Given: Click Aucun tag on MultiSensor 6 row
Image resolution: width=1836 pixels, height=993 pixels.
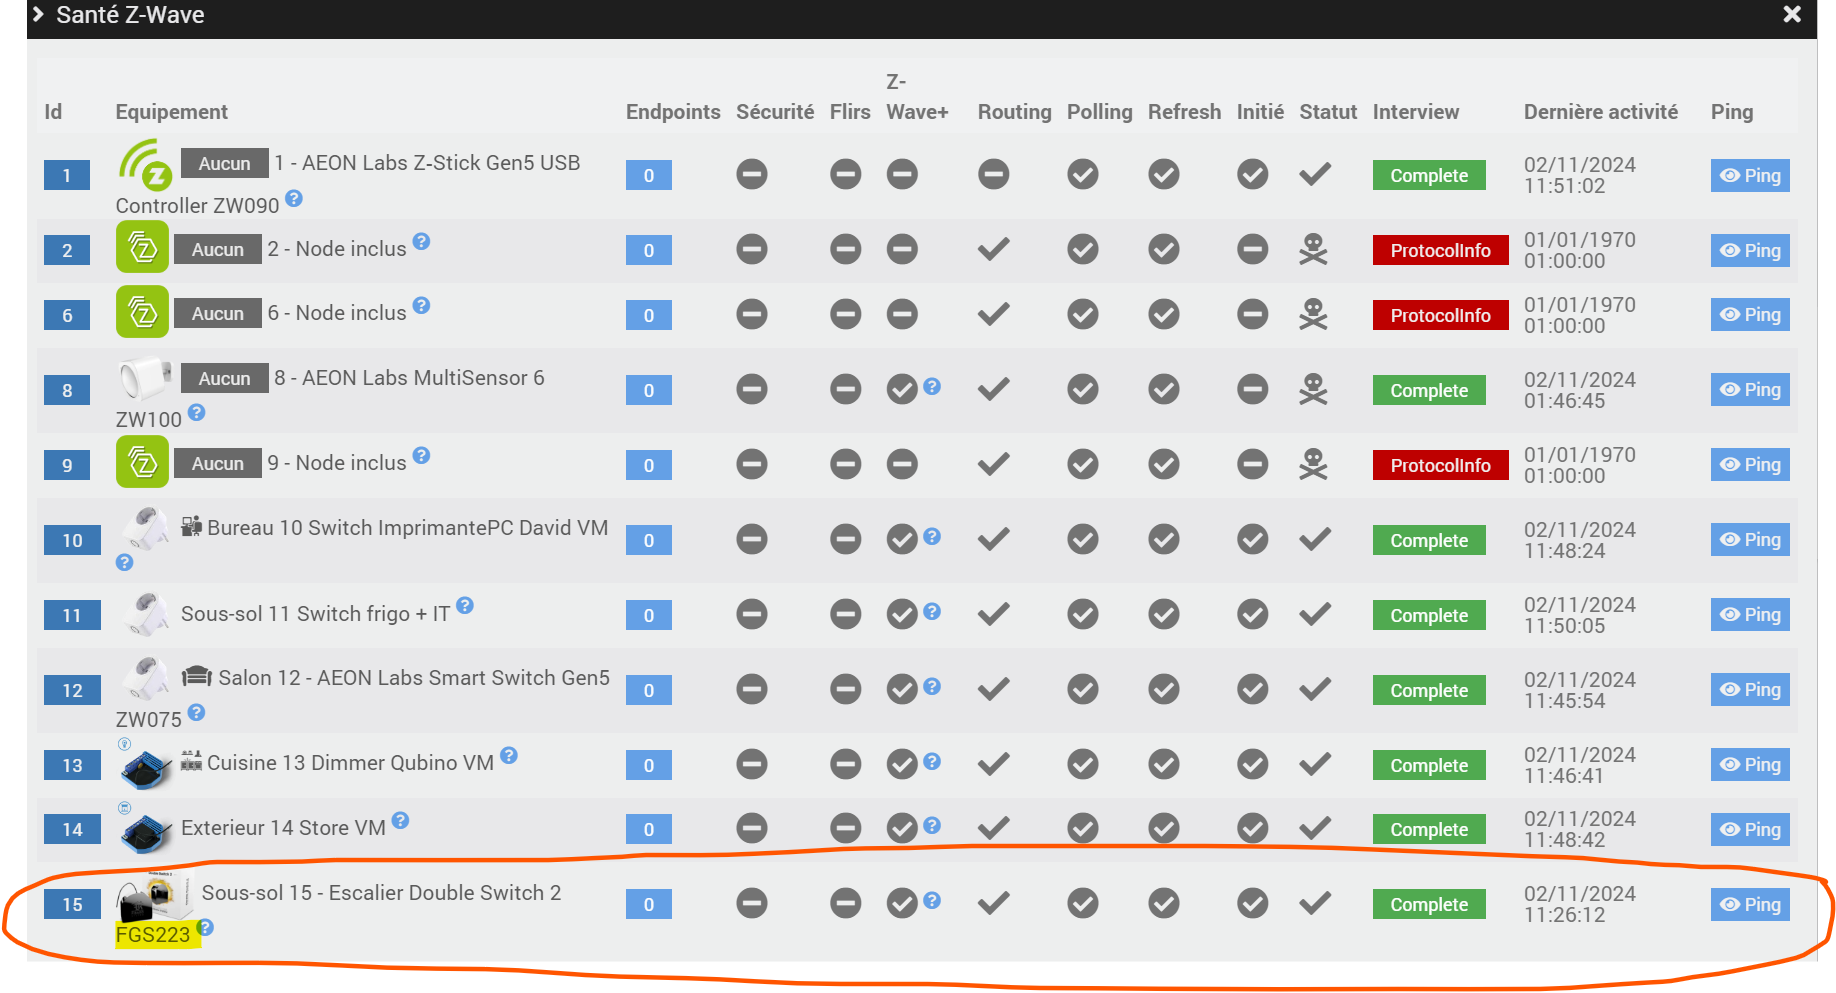Looking at the screenshot, I should tap(224, 379).
